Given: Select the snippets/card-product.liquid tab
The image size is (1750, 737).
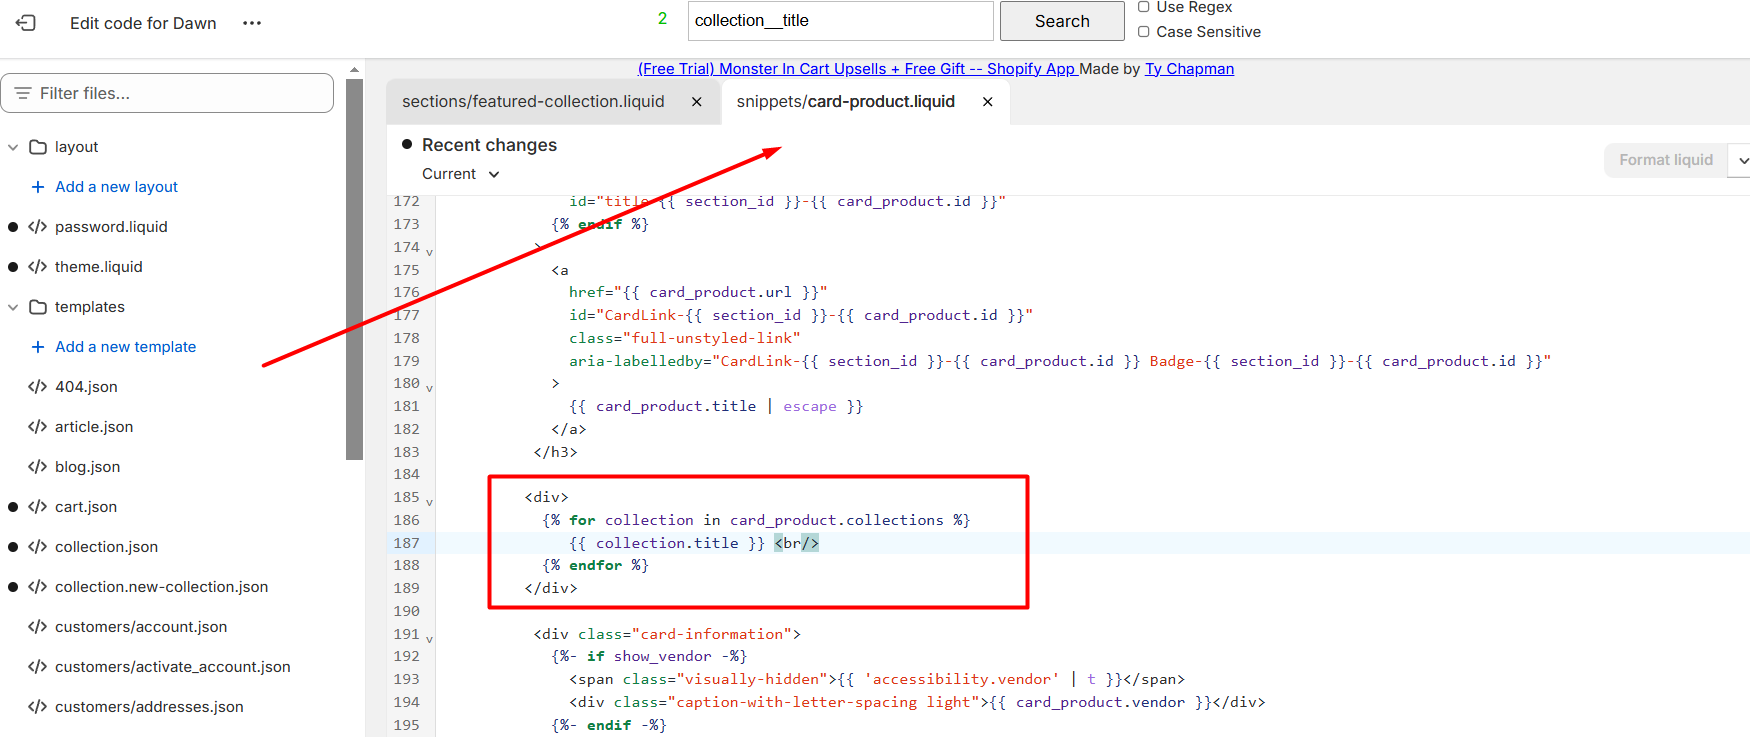Looking at the screenshot, I should point(846,102).
